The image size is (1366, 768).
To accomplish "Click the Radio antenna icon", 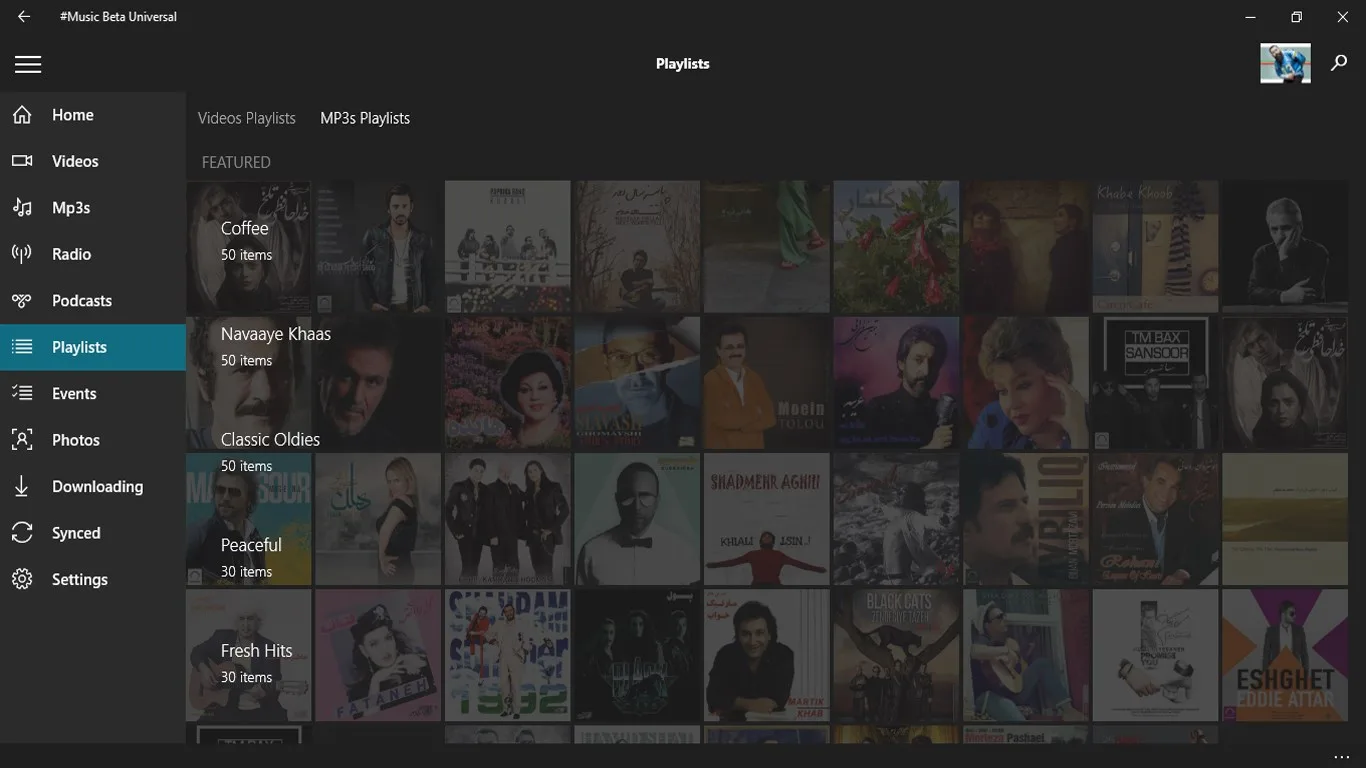I will (22, 254).
